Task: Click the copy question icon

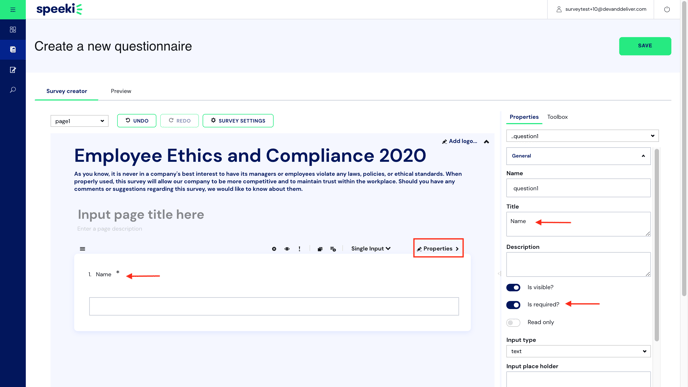Action: (x=320, y=249)
